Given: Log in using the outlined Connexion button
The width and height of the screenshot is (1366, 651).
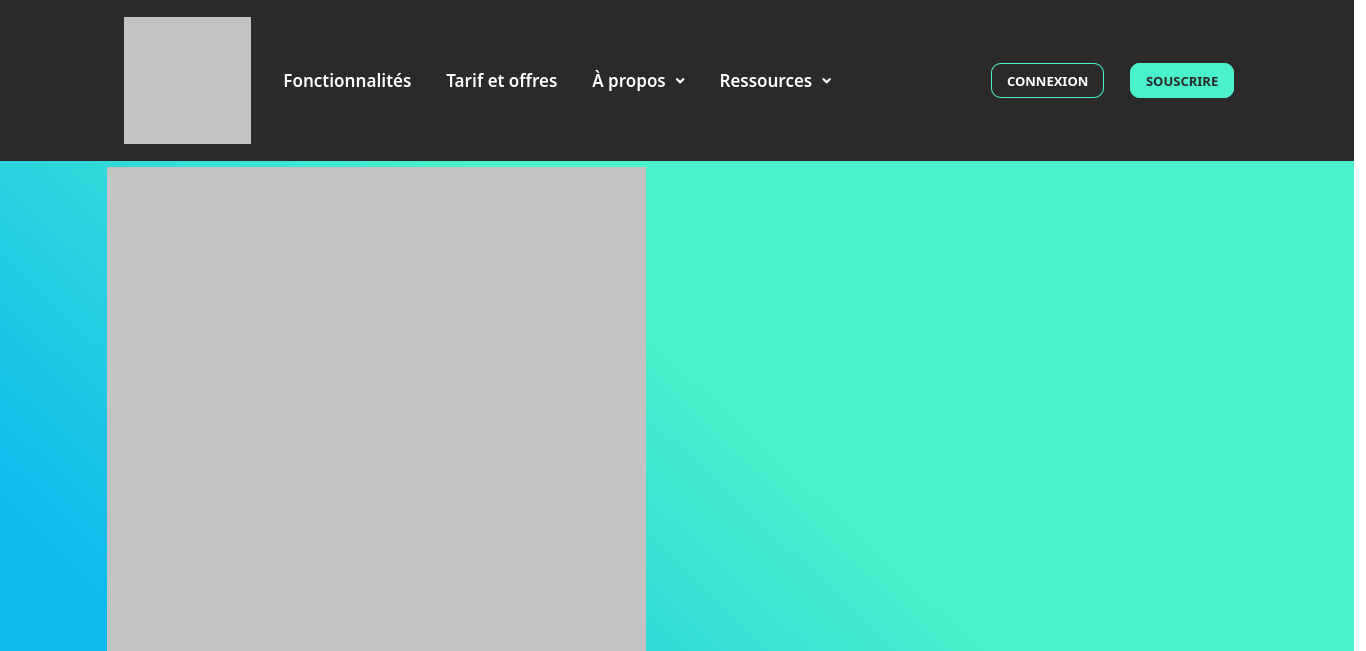Looking at the screenshot, I should point(1047,81).
